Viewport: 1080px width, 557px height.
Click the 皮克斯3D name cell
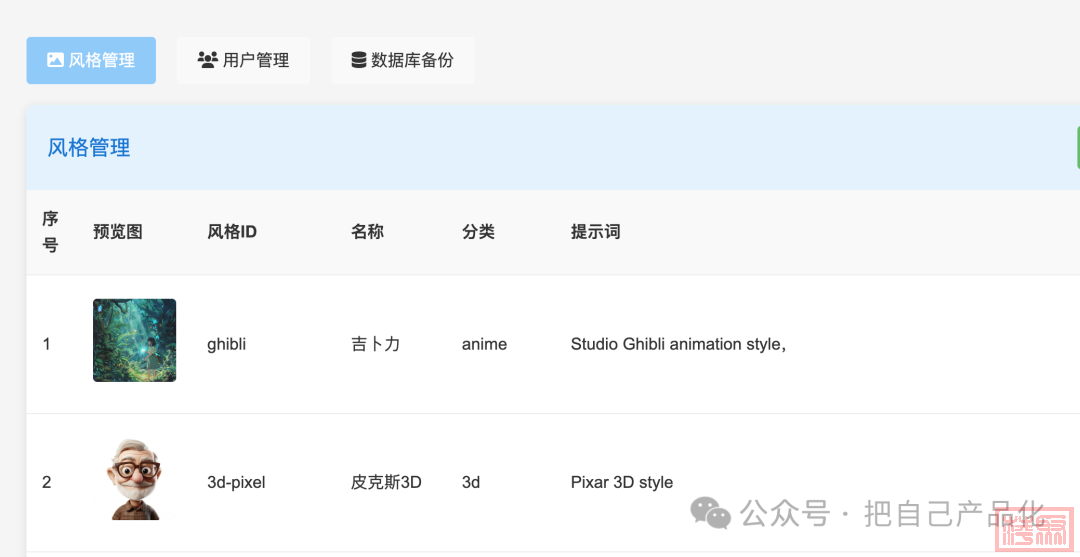click(x=386, y=482)
